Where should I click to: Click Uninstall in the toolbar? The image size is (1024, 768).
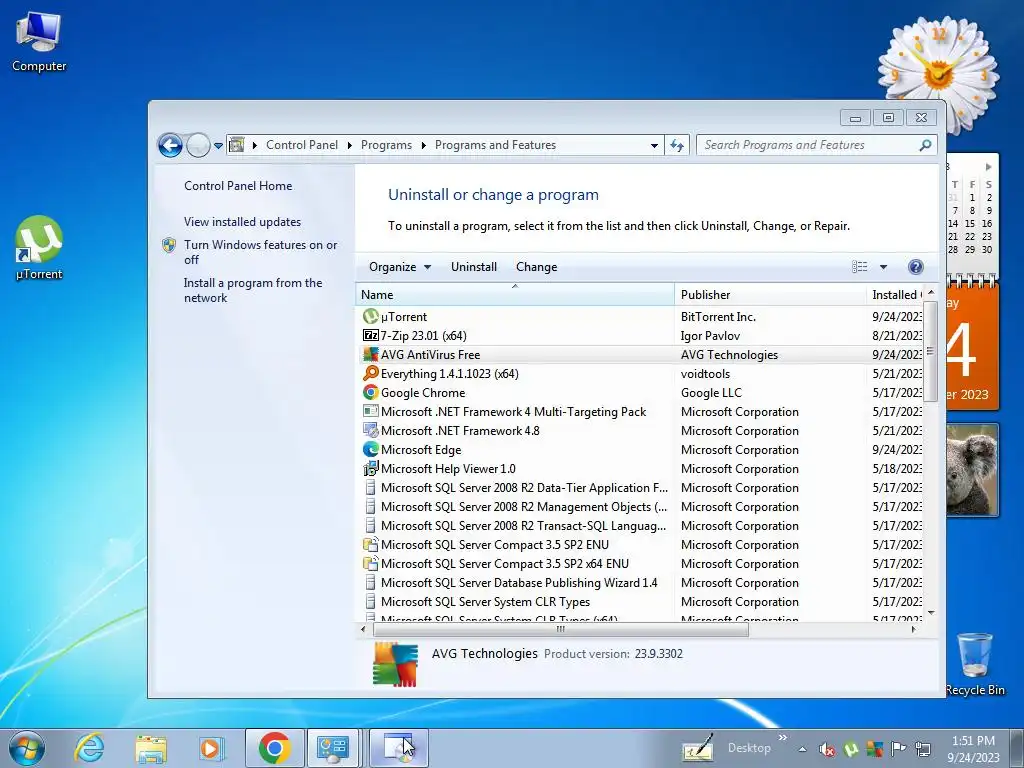(x=473, y=266)
